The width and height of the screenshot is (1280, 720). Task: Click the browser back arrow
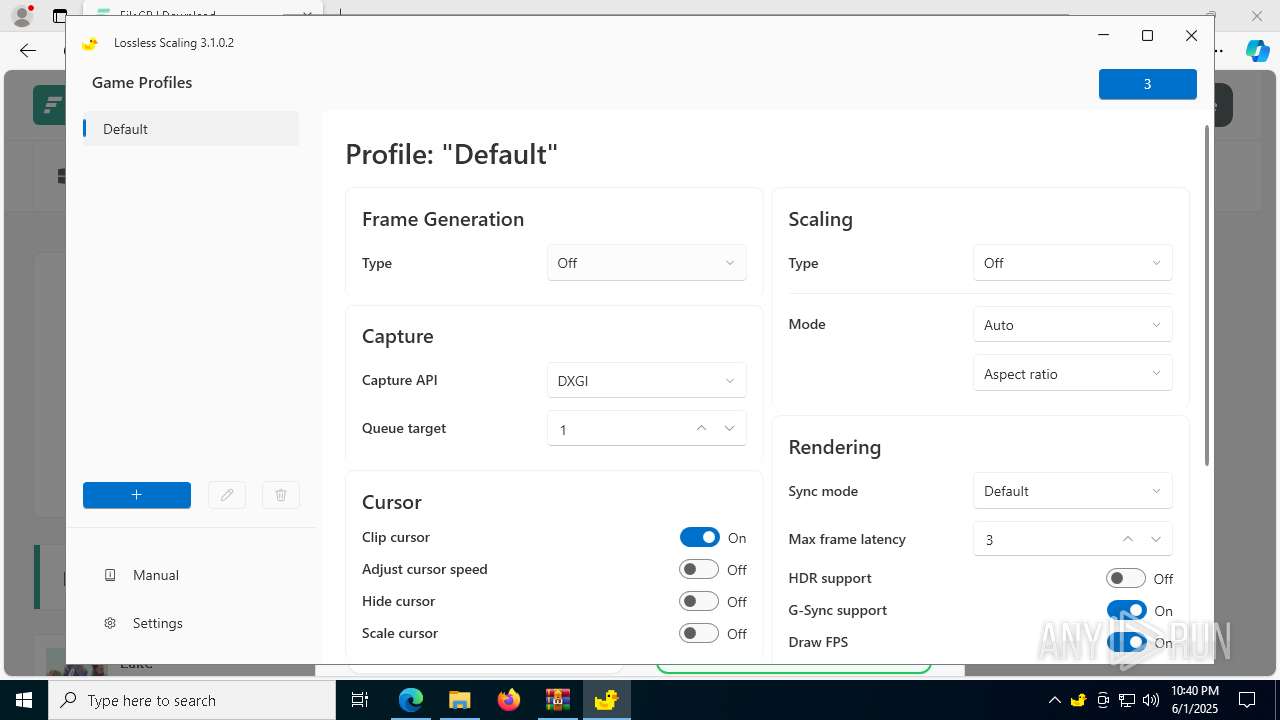click(x=28, y=50)
